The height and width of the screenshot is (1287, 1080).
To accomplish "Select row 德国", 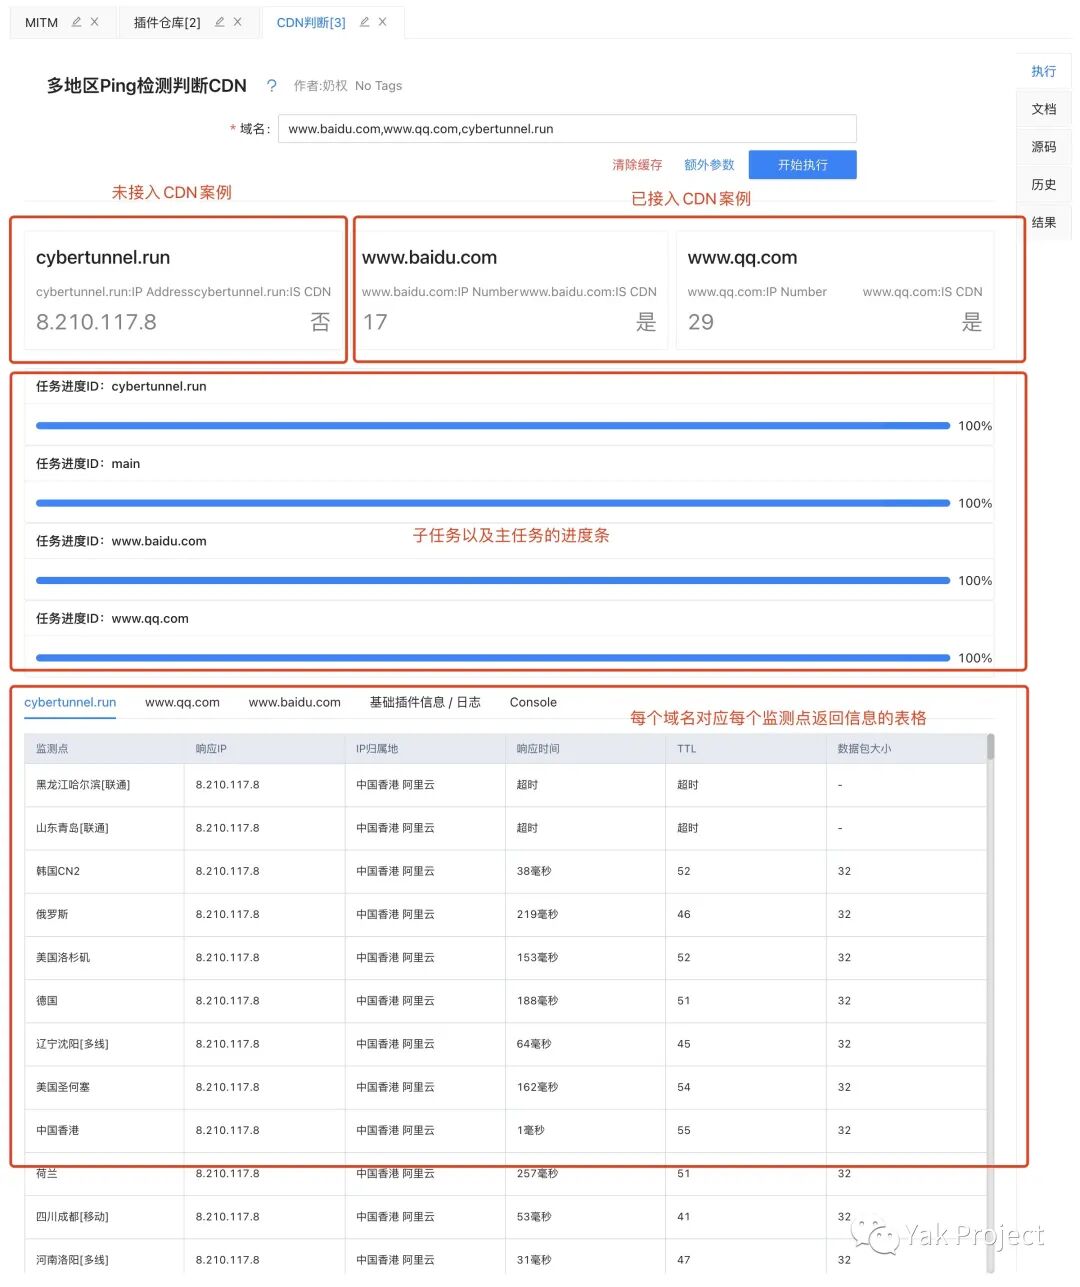I will (x=505, y=1000).
